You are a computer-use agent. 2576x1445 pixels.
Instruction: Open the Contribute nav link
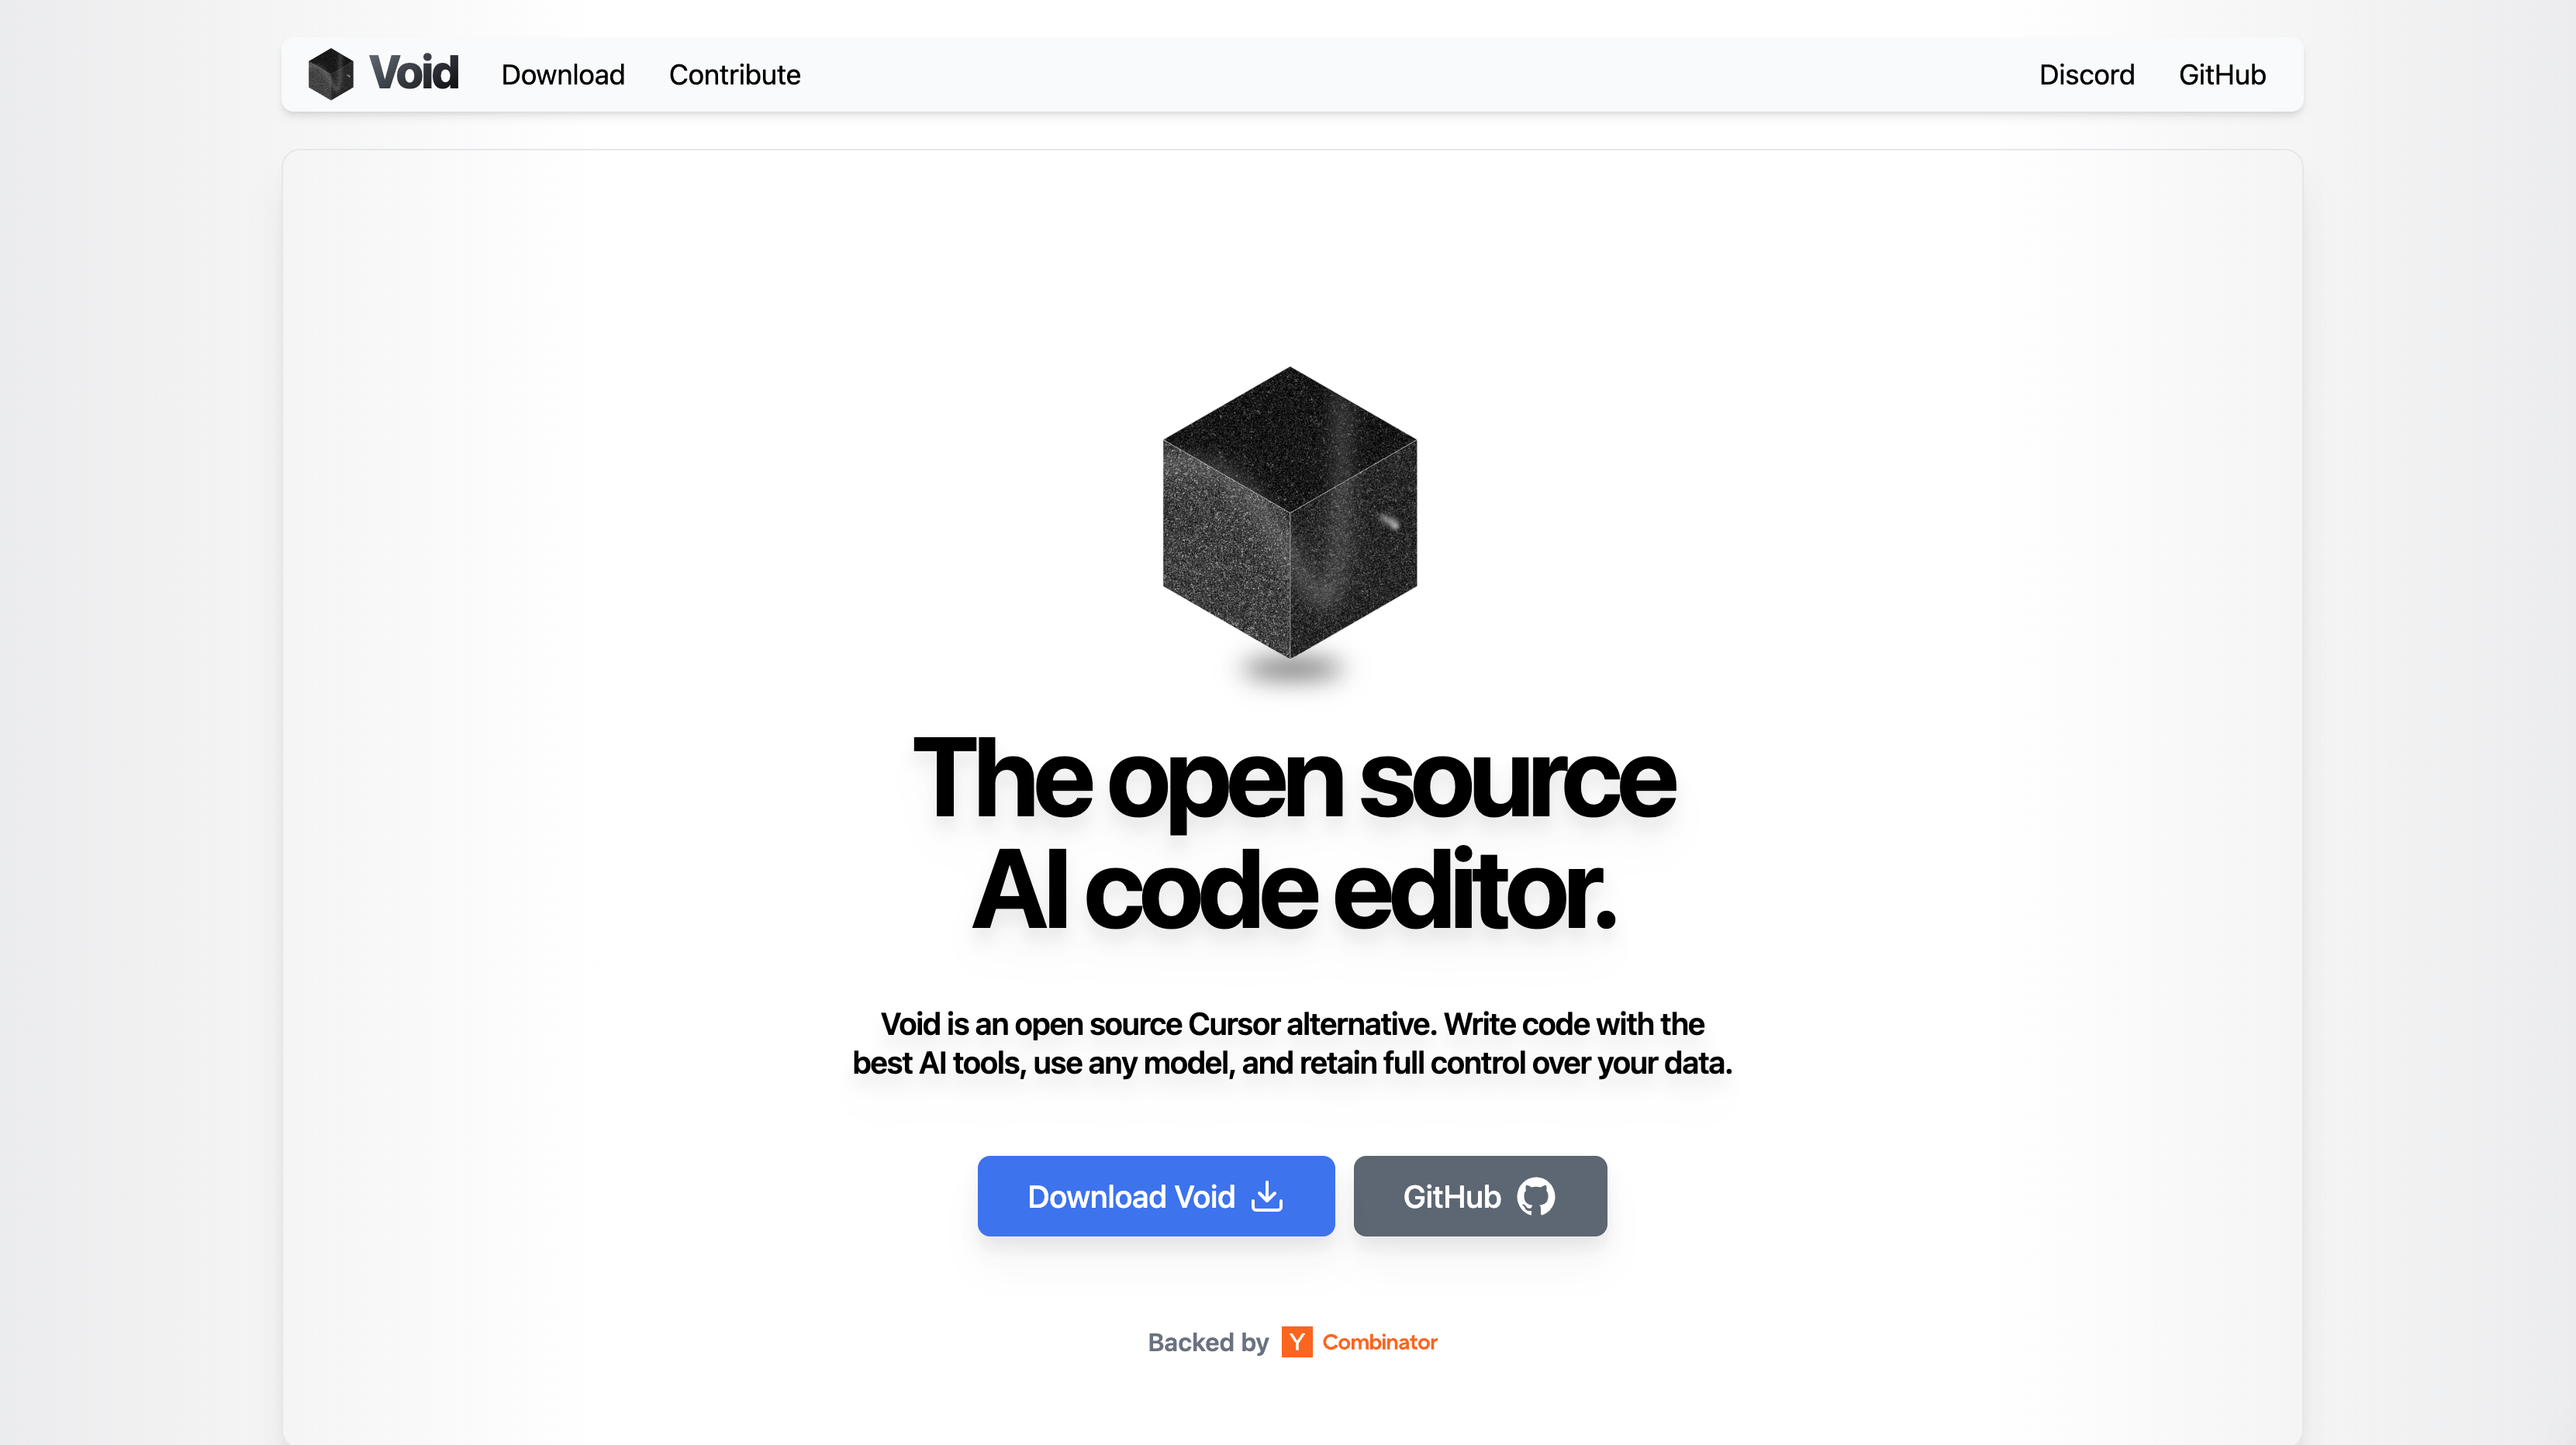[x=734, y=74]
